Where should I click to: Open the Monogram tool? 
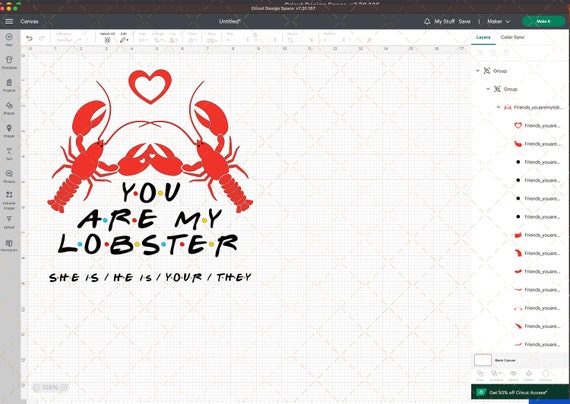[x=9, y=245]
